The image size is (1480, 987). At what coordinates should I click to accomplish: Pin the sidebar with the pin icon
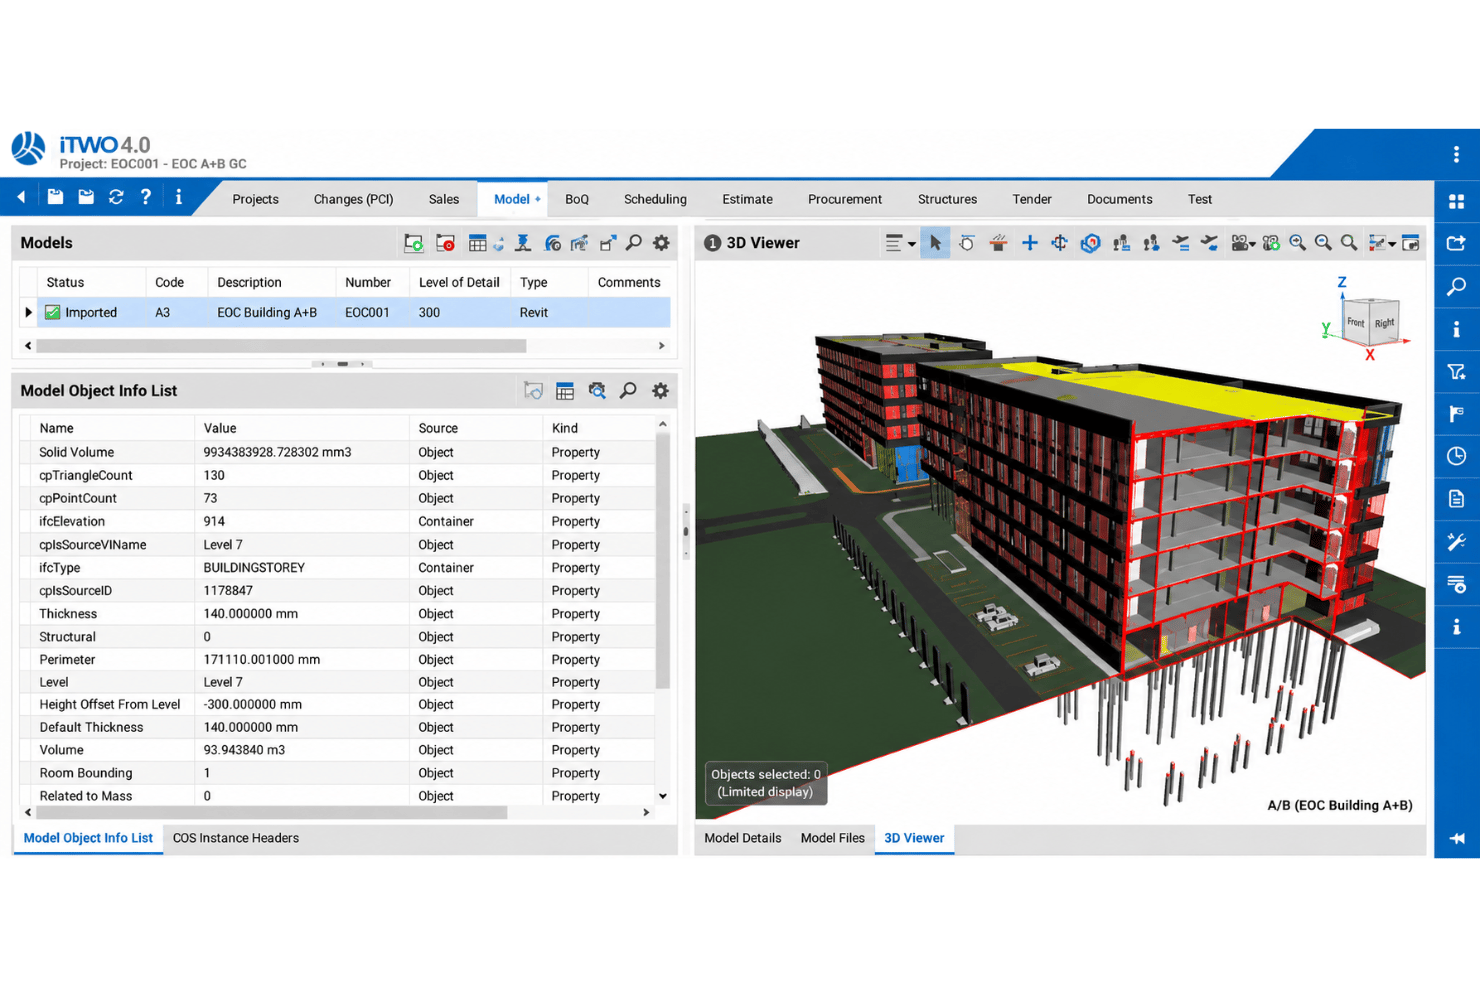[1456, 838]
